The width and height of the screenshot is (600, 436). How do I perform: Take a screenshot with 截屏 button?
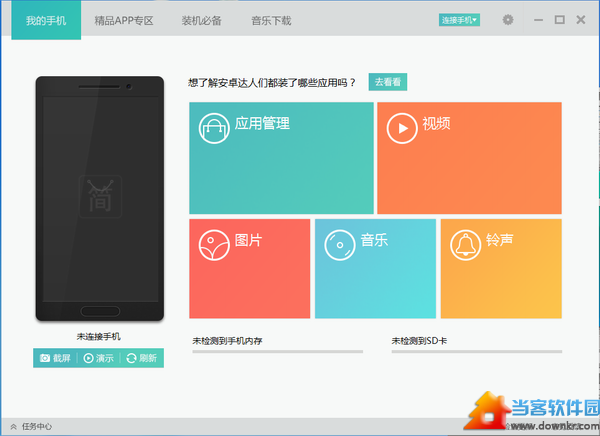point(55,358)
